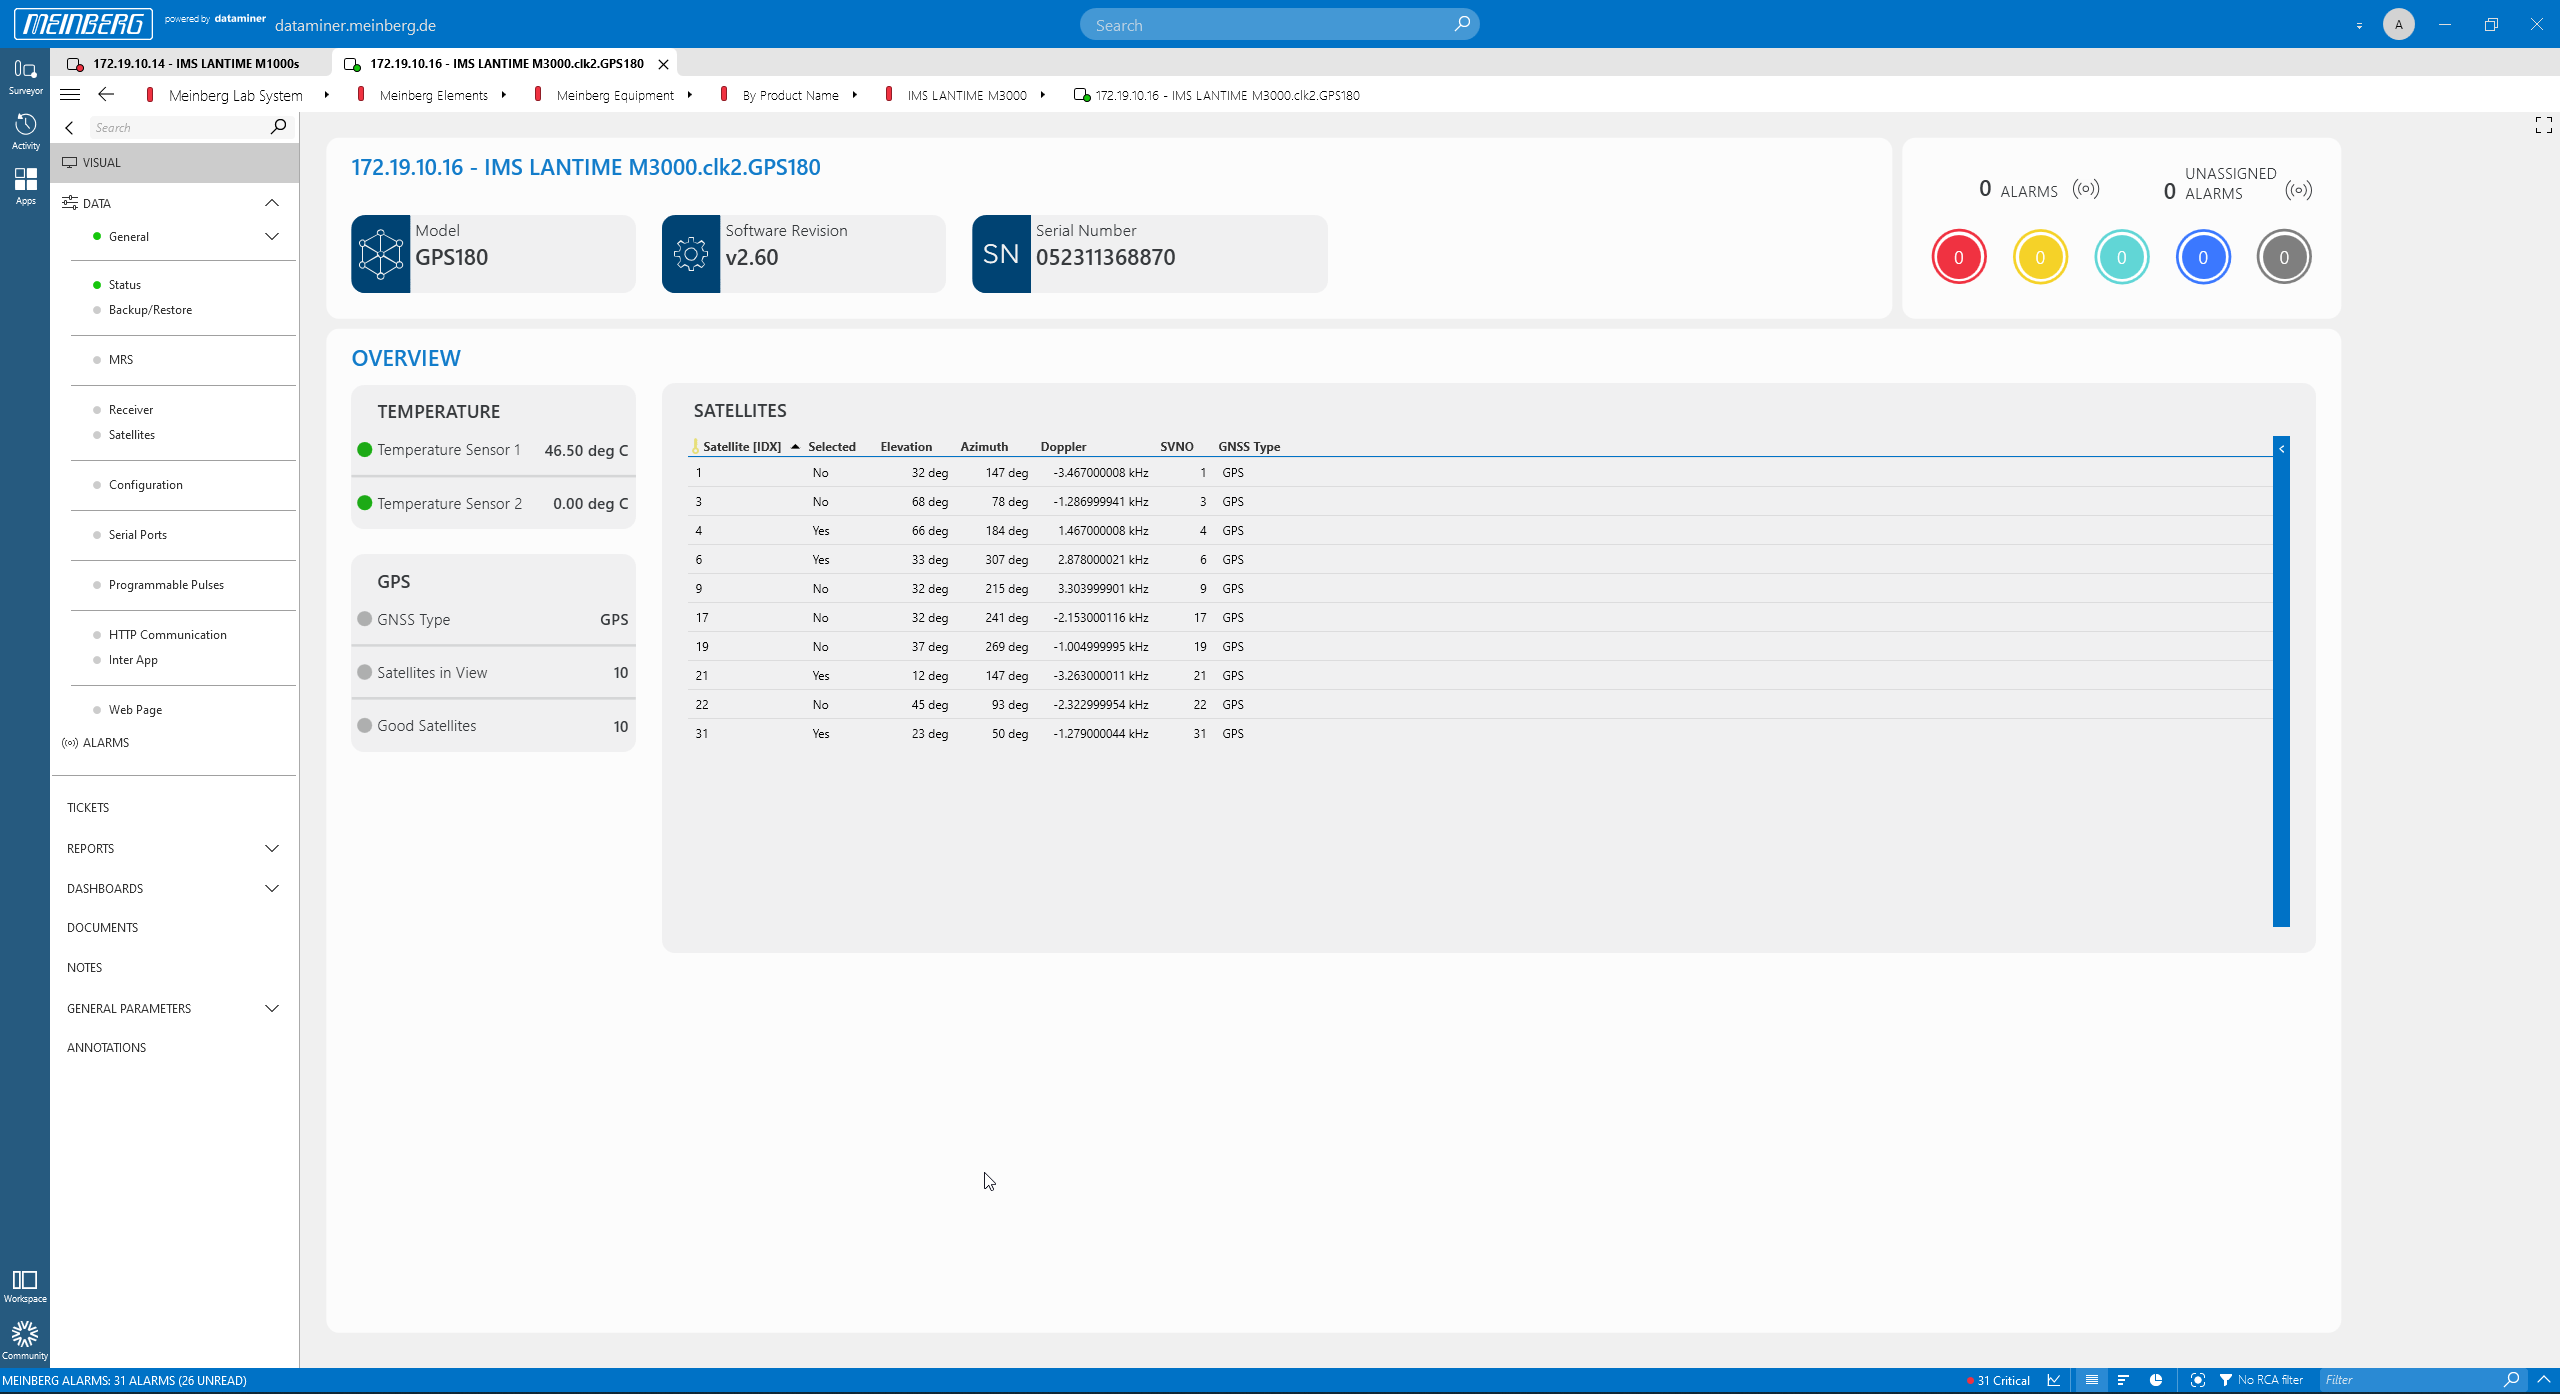Click the 31 Critical alarm counter
The width and height of the screenshot is (2560, 1394).
(1998, 1380)
